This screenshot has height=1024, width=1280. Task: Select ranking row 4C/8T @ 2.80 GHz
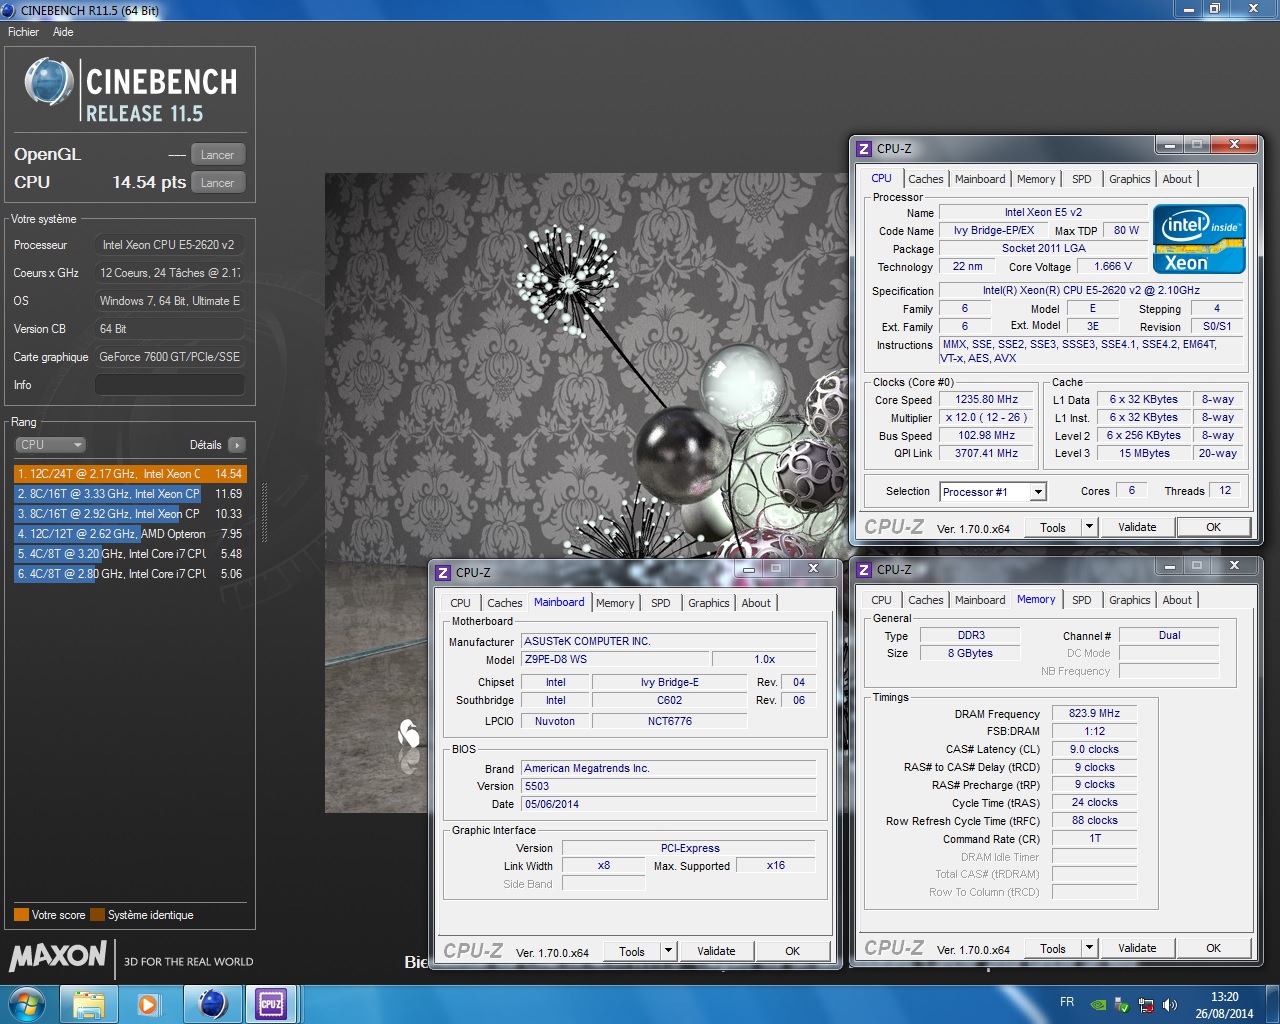pos(130,574)
